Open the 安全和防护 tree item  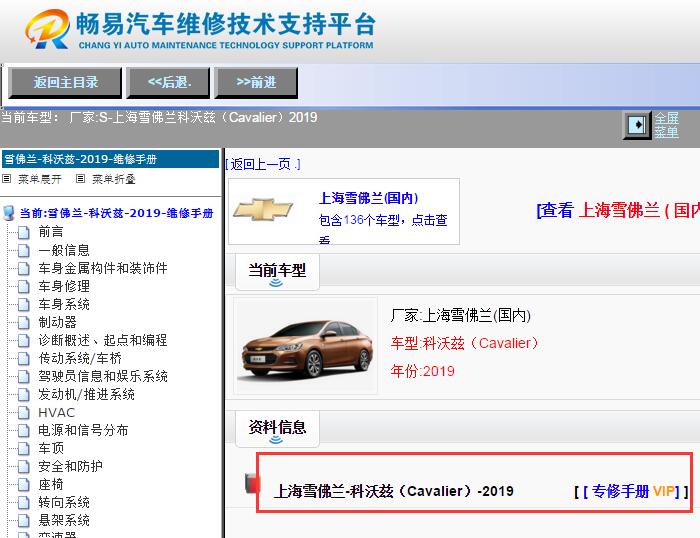70,467
